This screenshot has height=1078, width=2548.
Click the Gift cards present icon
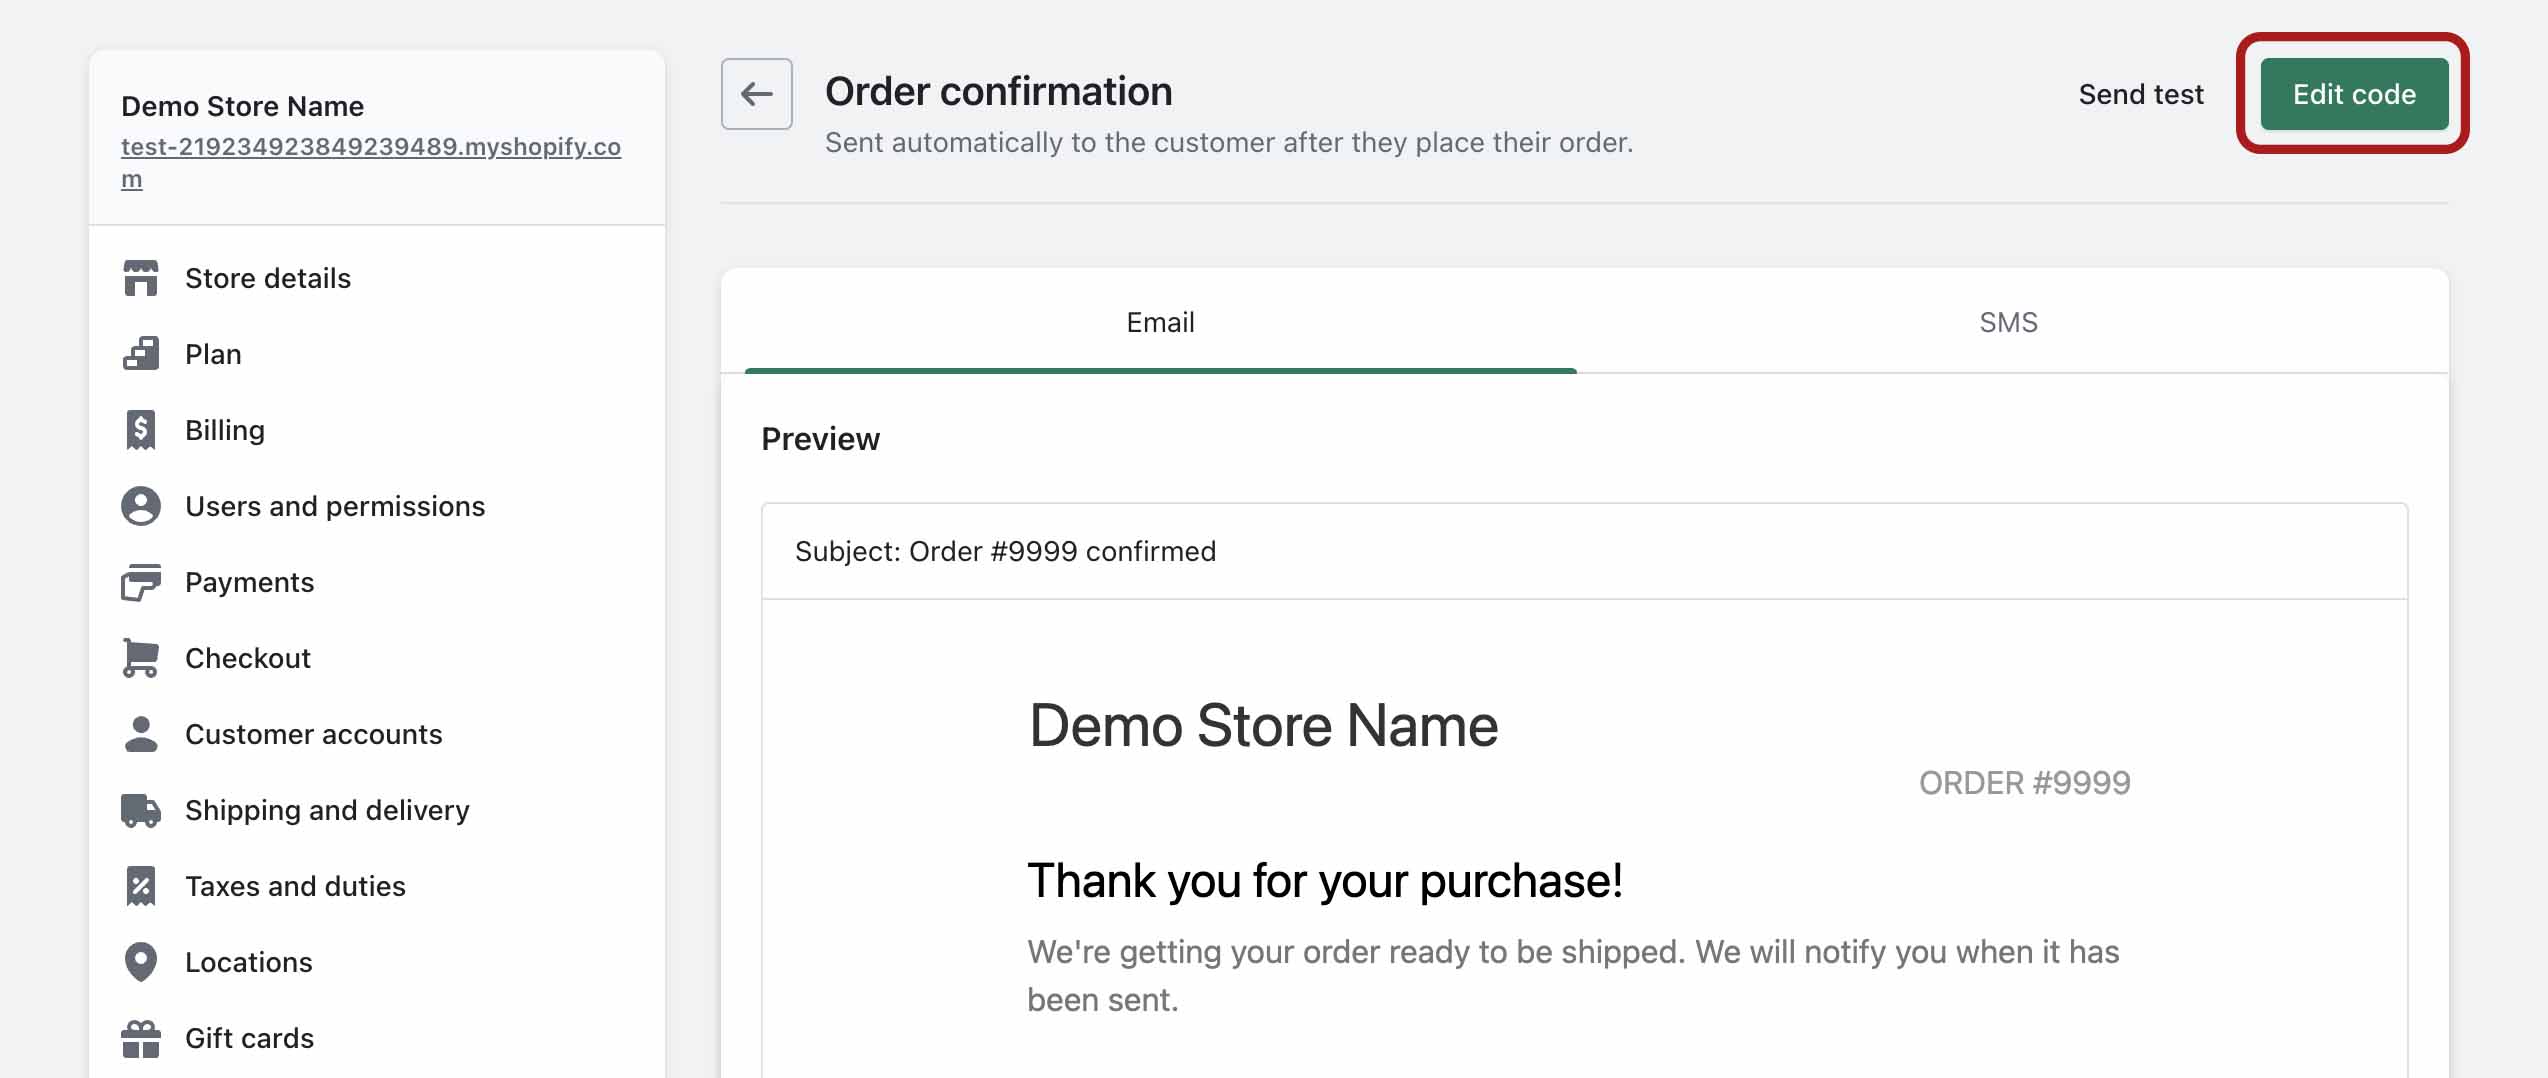tap(141, 1038)
